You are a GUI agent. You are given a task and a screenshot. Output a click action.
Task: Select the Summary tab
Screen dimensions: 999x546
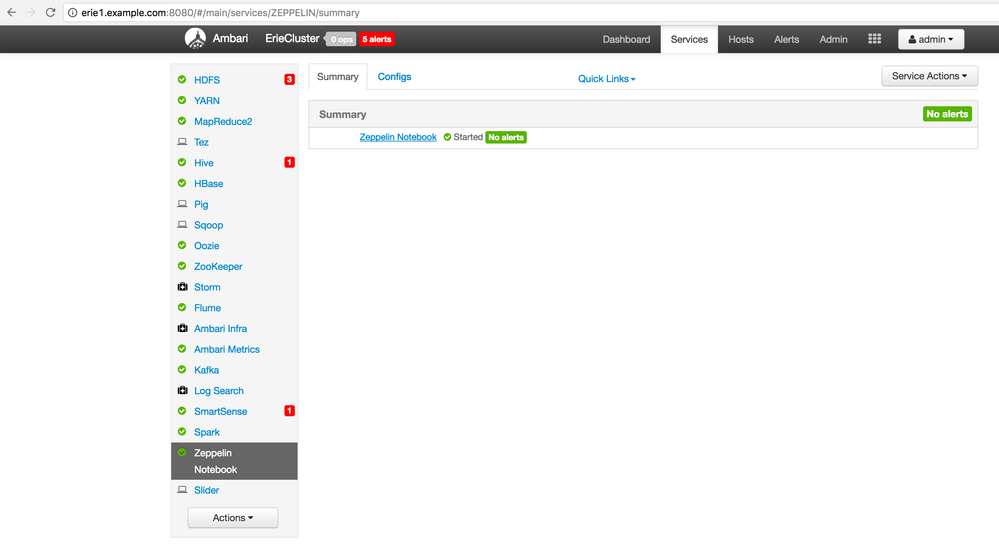pos(338,76)
